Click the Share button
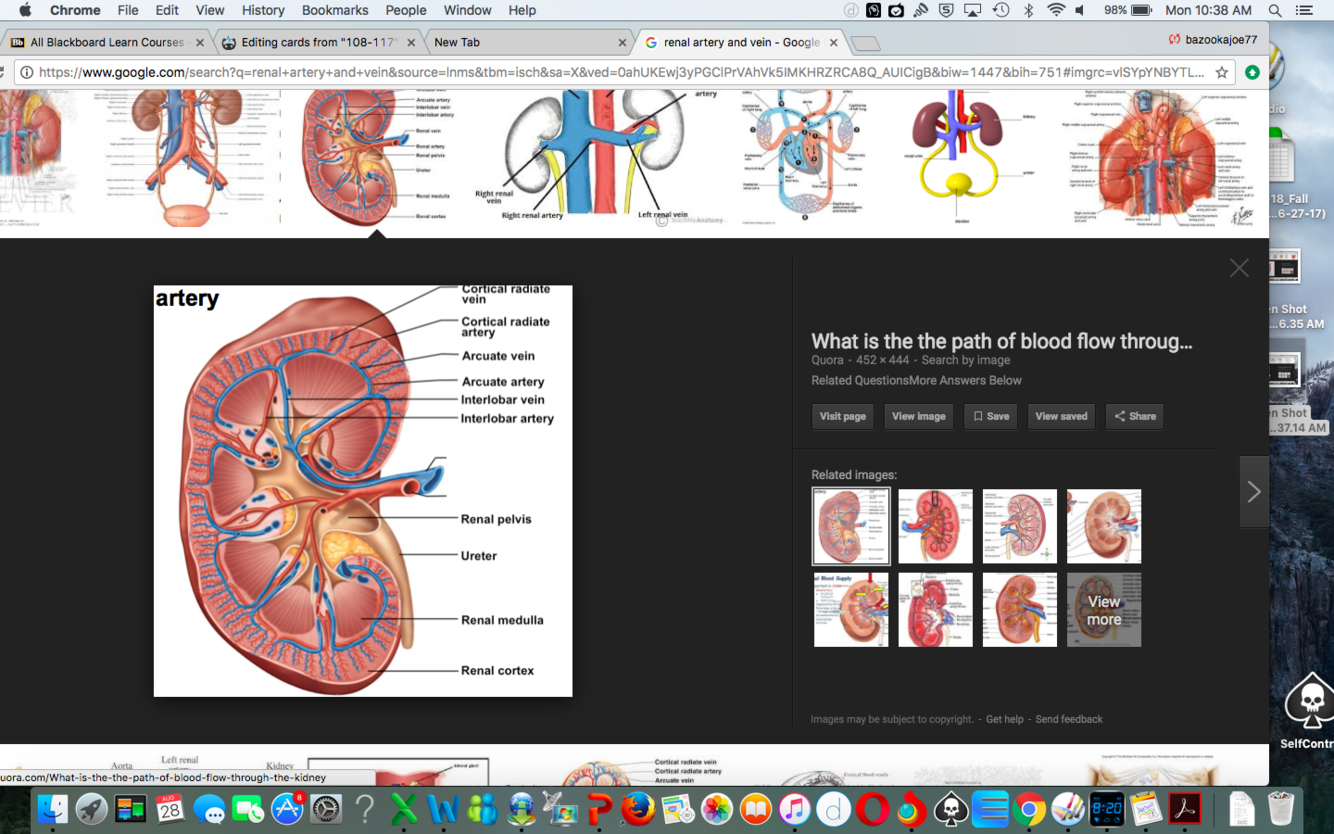Screen dimensions: 1334x834 pyautogui.click(x=1135, y=416)
